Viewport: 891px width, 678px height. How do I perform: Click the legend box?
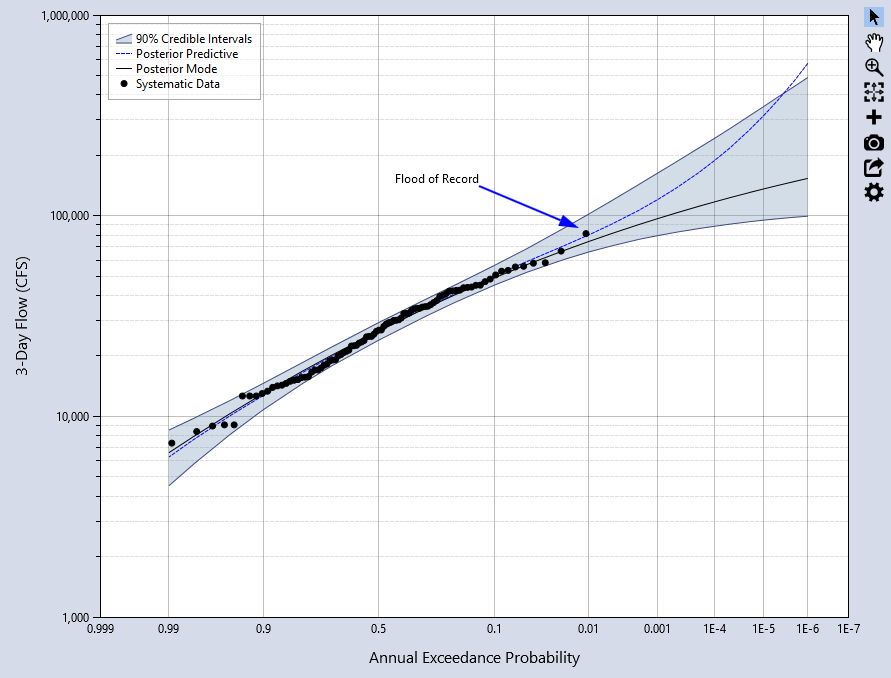tap(184, 61)
